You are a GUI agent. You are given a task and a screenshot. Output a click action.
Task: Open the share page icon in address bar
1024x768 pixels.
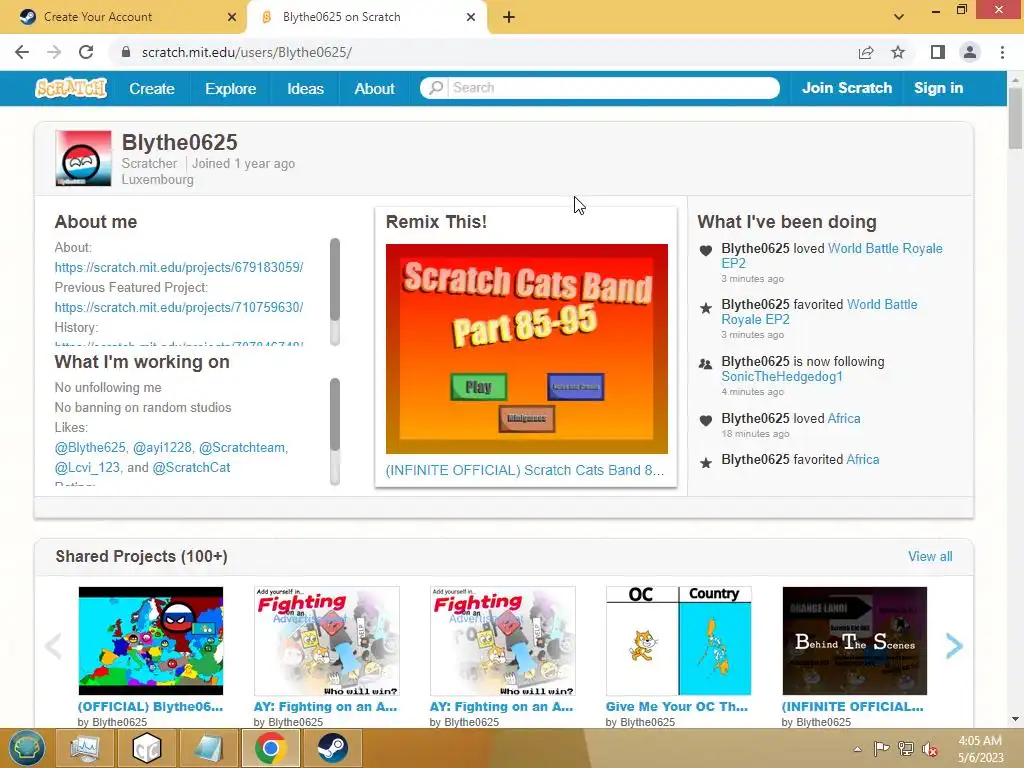(x=866, y=52)
